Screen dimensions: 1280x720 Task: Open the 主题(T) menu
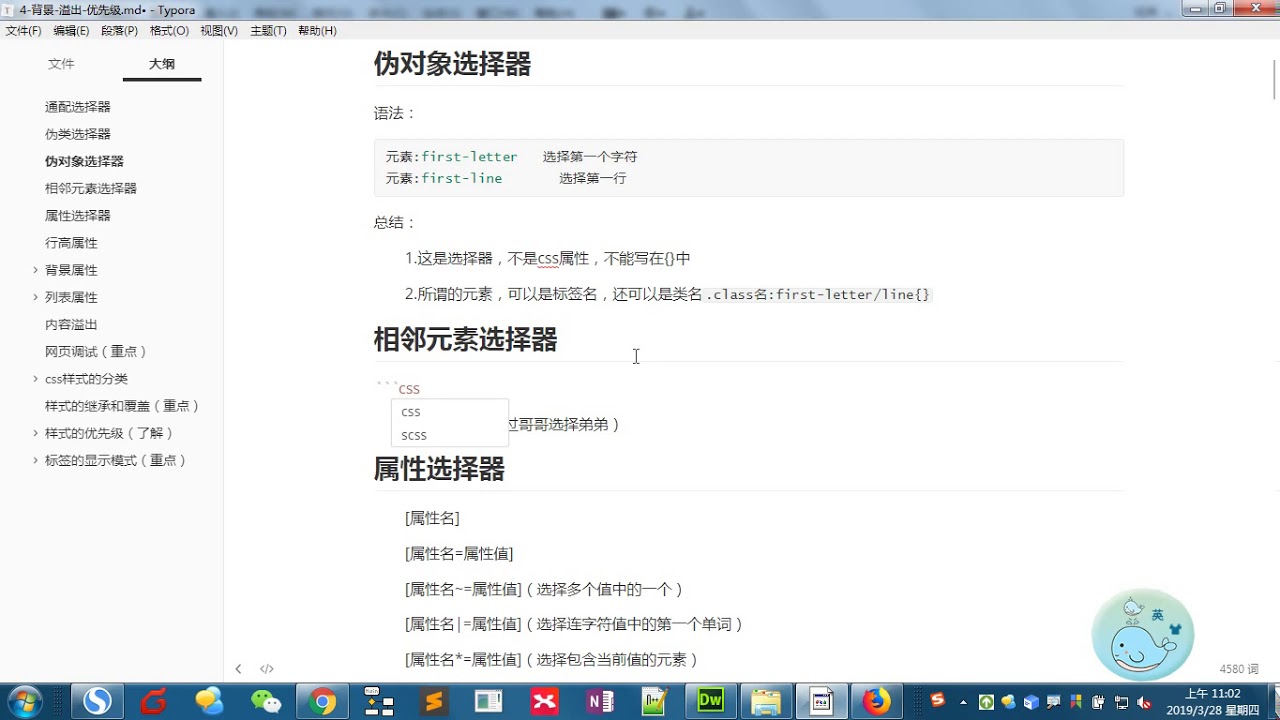click(268, 31)
